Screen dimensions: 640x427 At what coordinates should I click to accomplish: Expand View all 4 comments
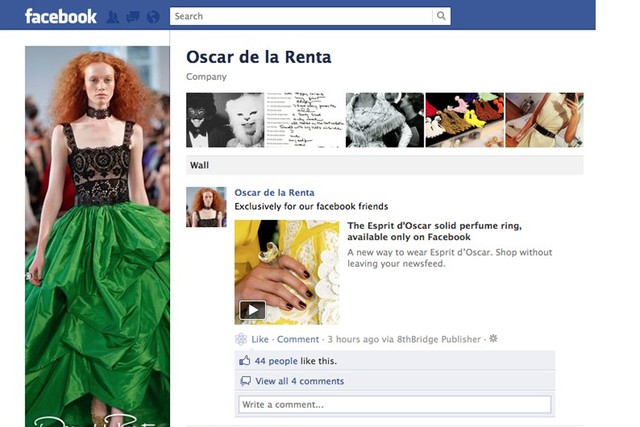pos(300,381)
